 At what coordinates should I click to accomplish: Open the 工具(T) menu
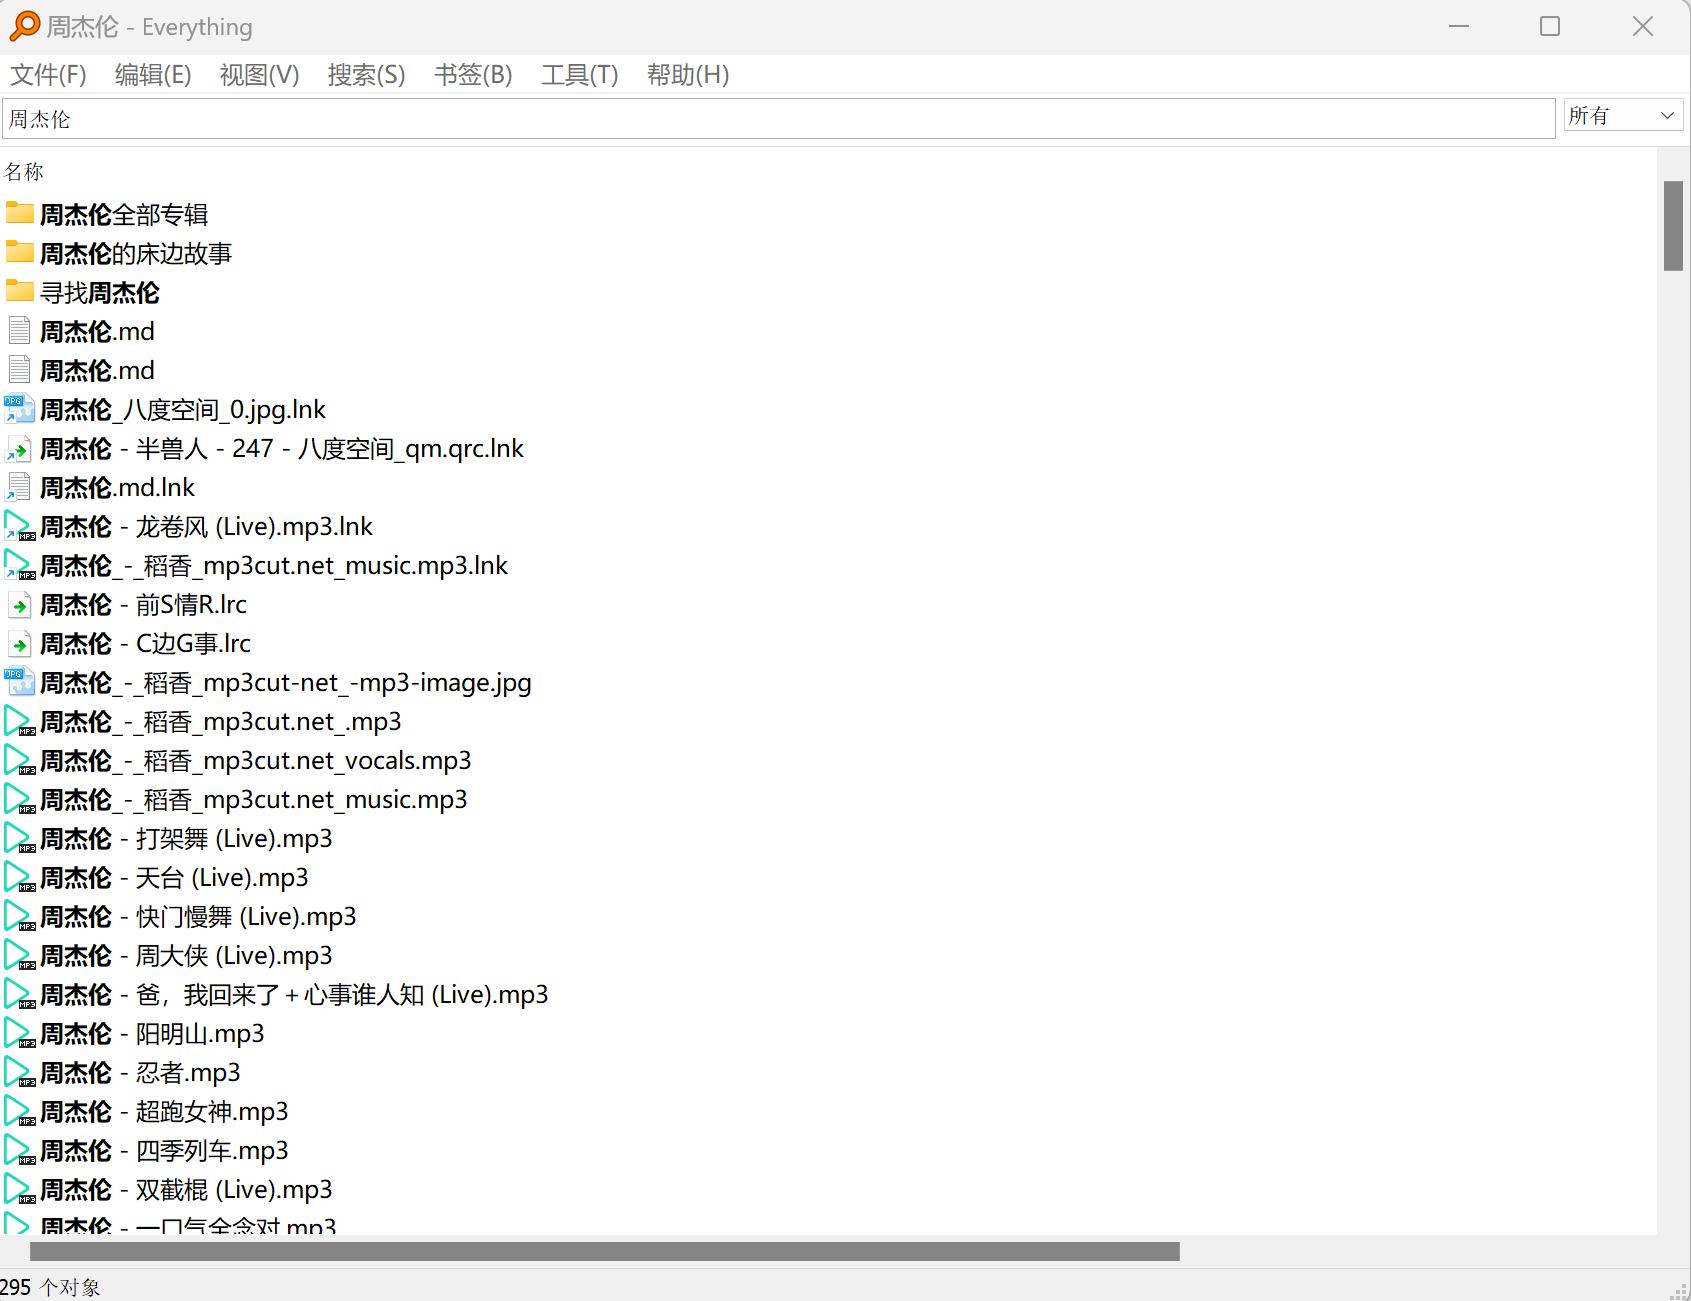579,75
